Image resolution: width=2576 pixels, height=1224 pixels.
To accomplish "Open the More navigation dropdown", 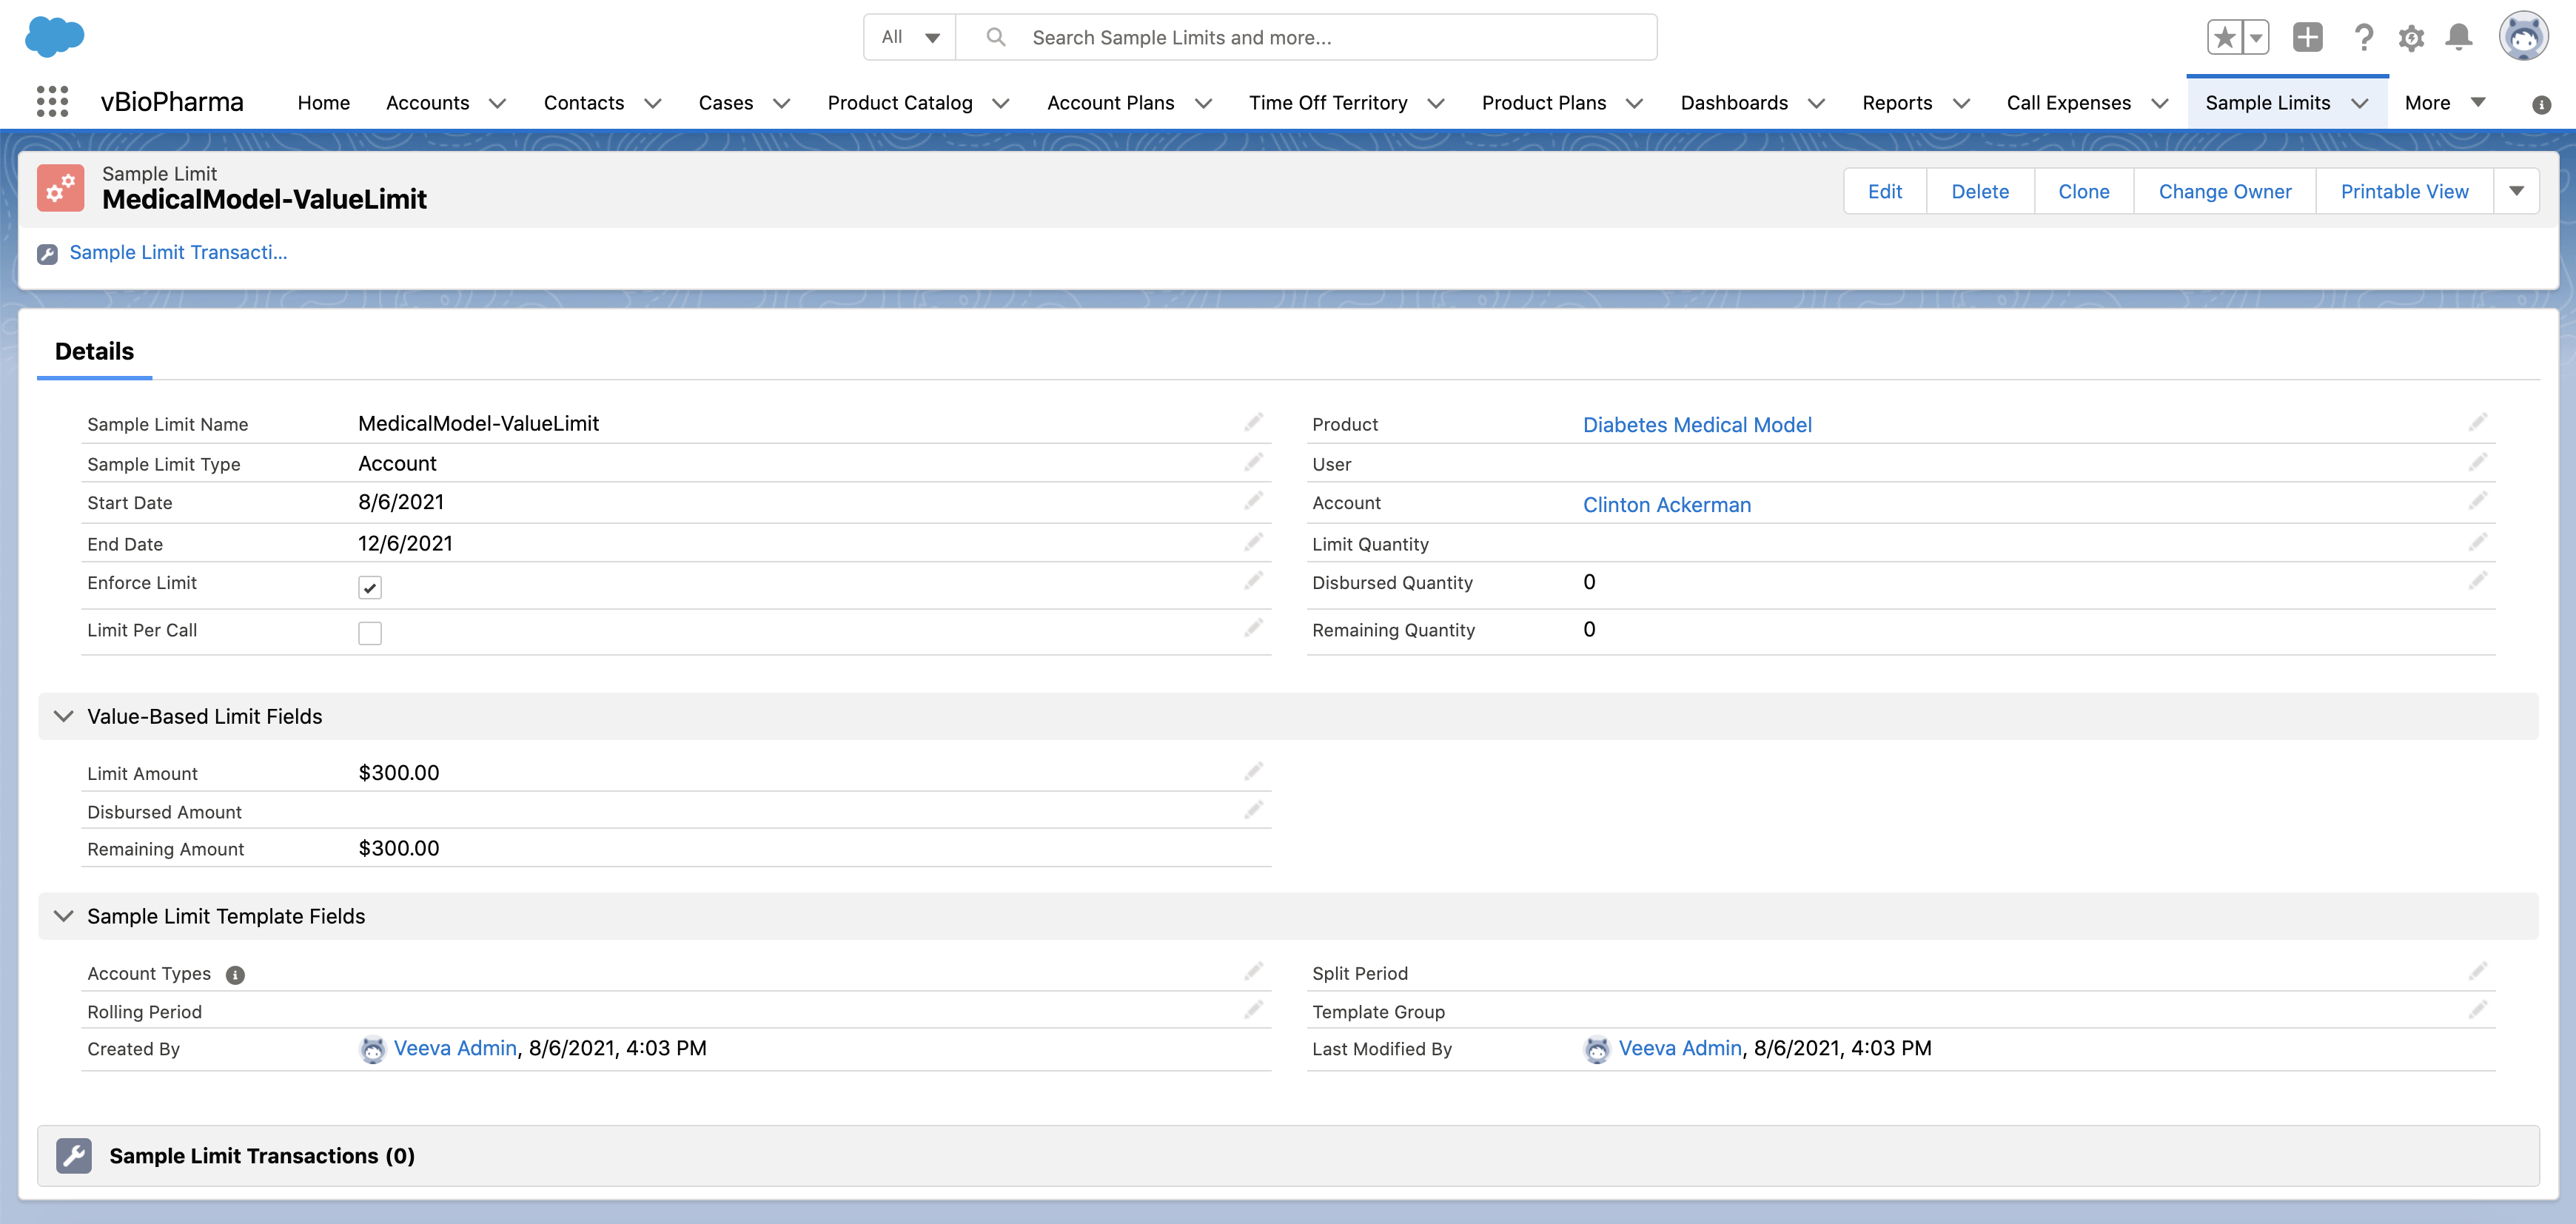I will [2444, 103].
